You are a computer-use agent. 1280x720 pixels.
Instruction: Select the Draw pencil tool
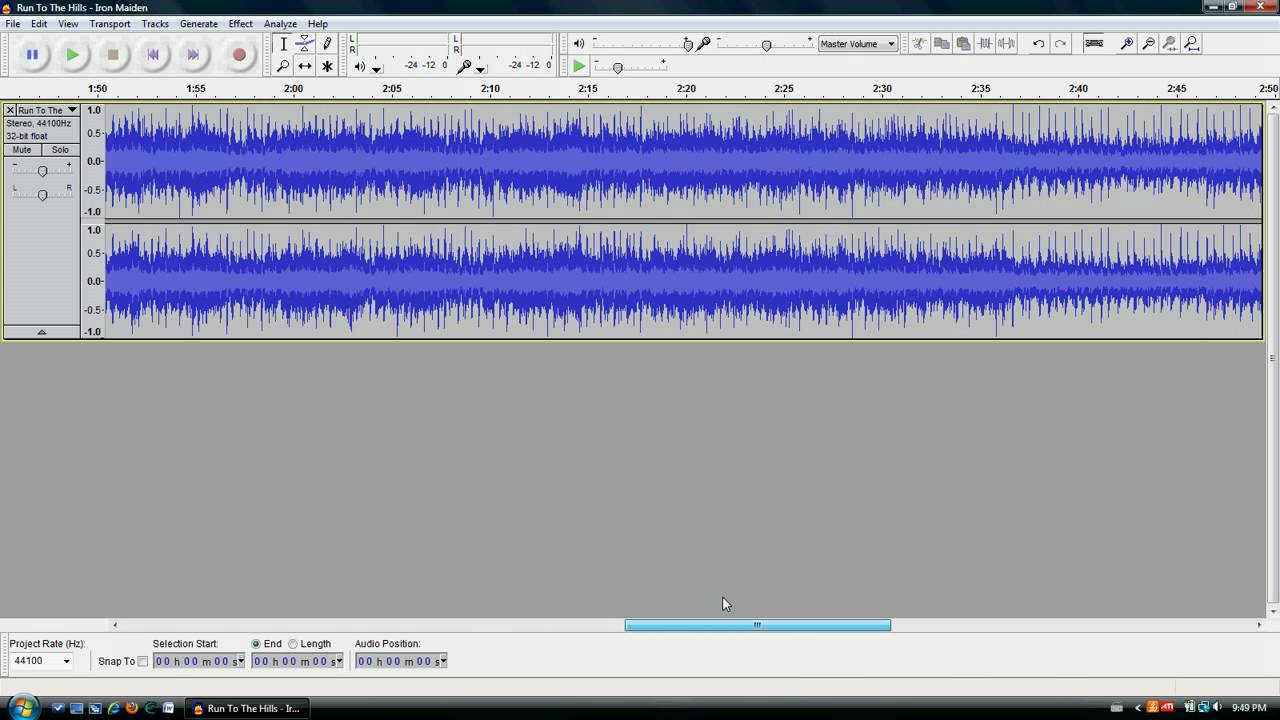point(327,44)
